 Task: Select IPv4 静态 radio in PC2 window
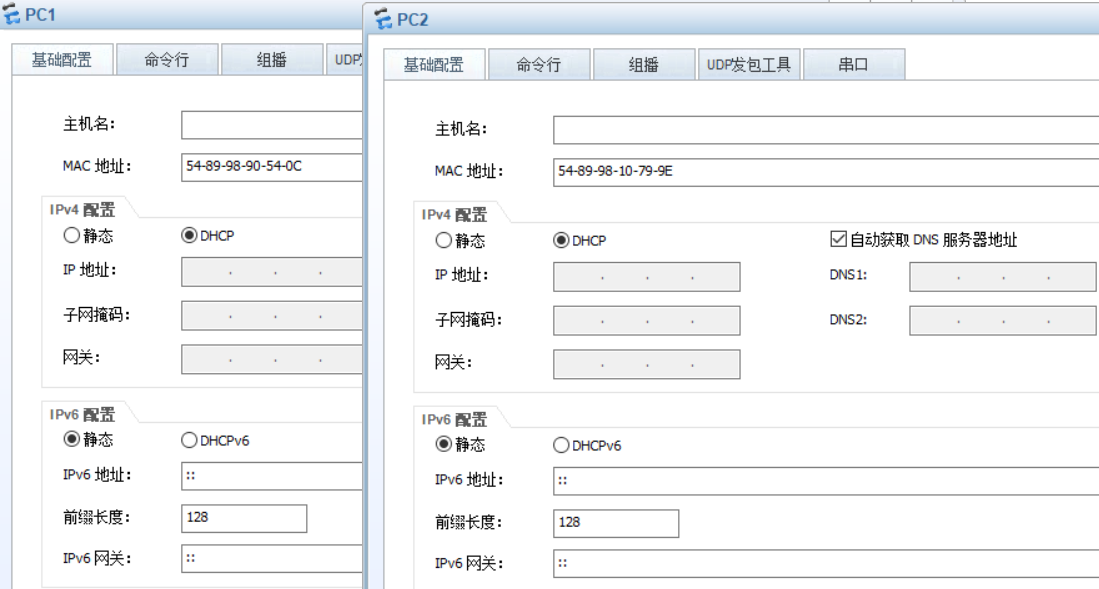coord(444,241)
